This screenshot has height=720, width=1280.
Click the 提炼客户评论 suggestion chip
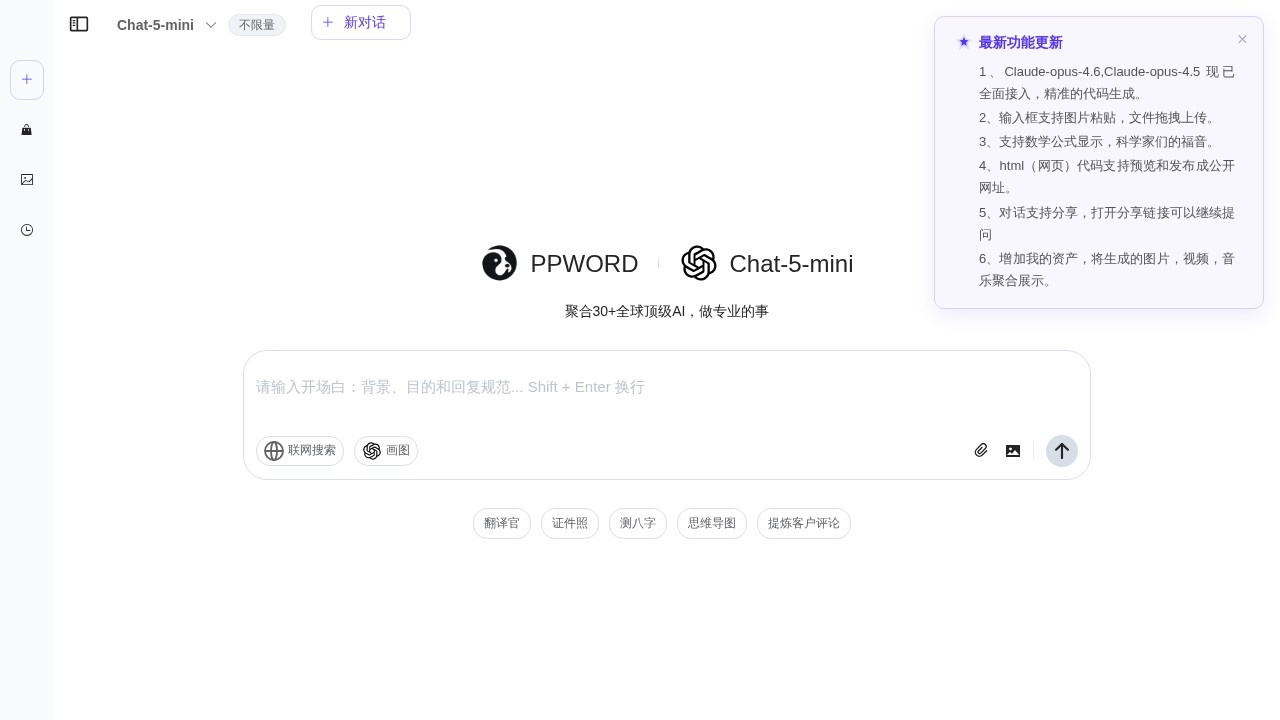click(804, 523)
